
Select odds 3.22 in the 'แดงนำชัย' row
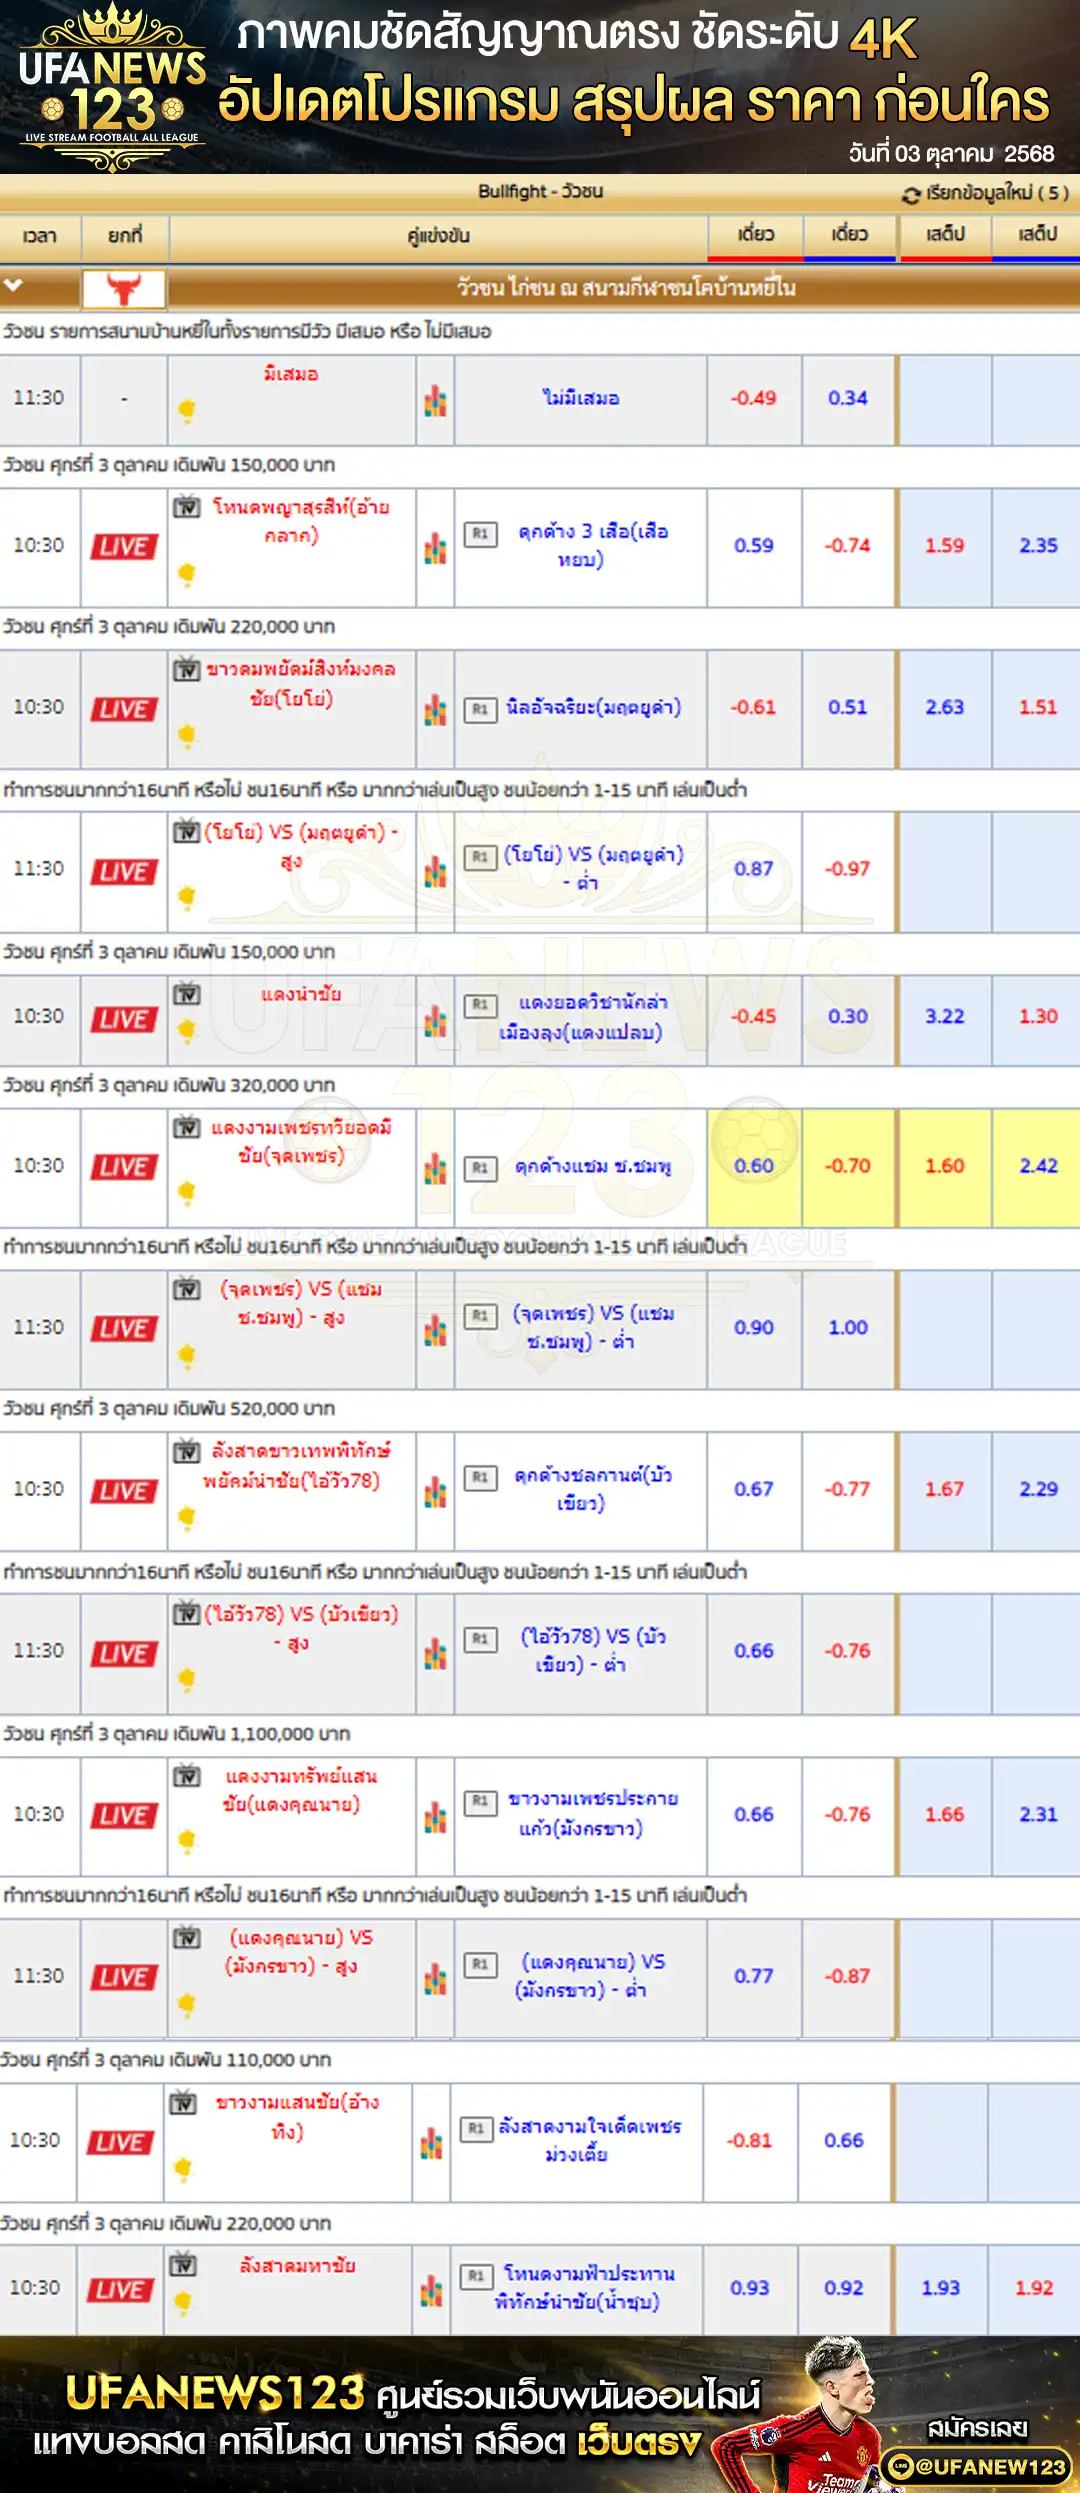tap(944, 1016)
